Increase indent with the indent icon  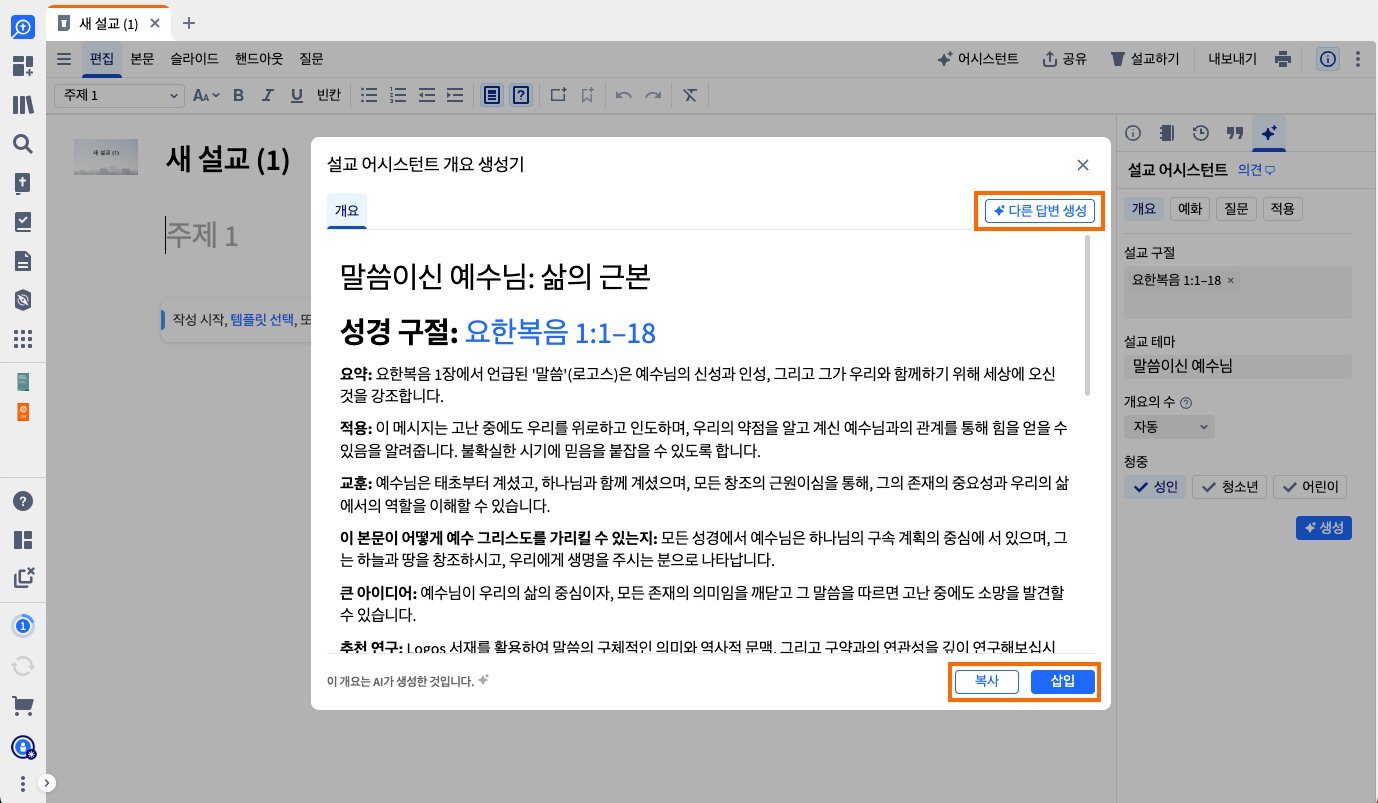455,95
